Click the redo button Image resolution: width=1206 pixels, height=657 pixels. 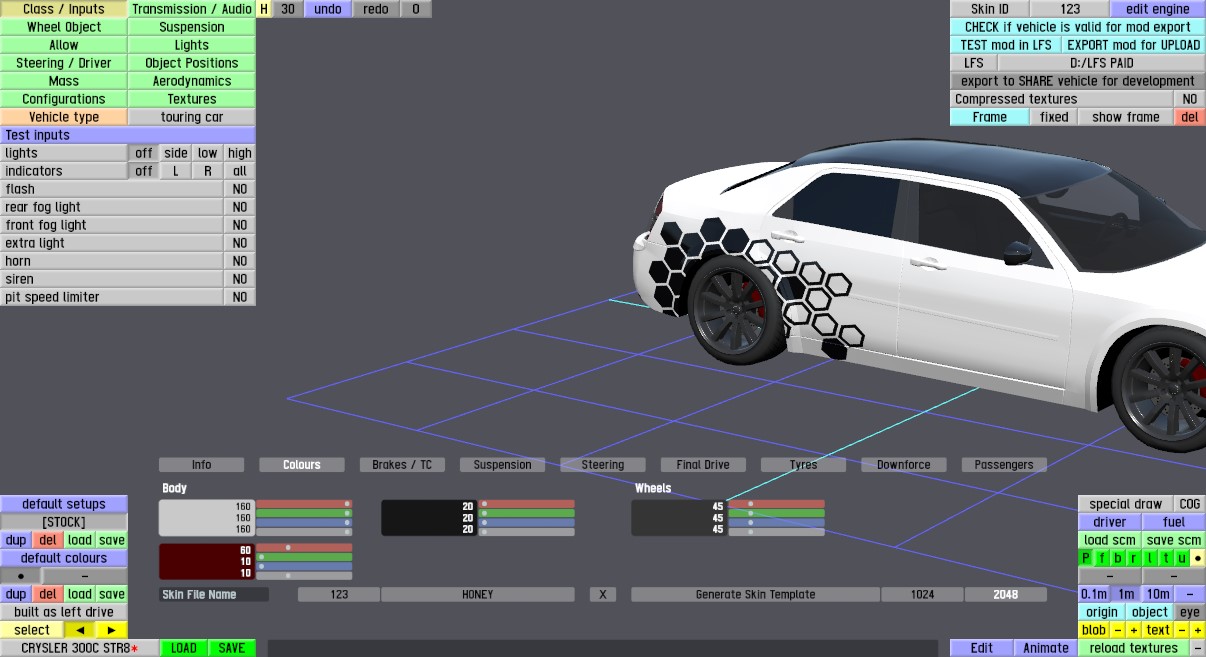tap(376, 9)
